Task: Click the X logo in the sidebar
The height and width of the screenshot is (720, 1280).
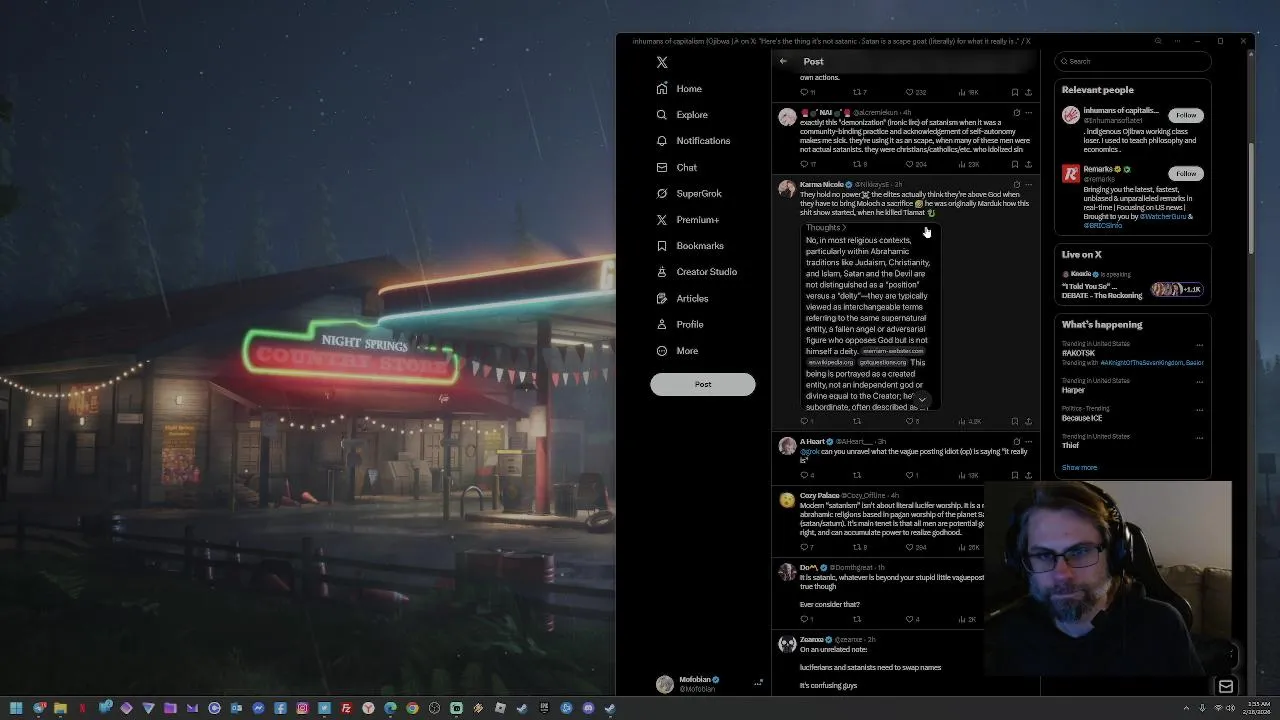Action: (662, 62)
